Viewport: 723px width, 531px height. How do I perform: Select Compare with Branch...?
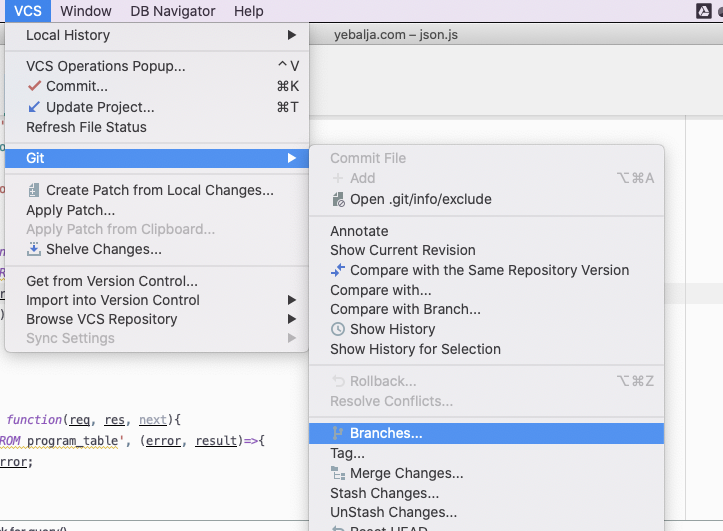click(486, 309)
